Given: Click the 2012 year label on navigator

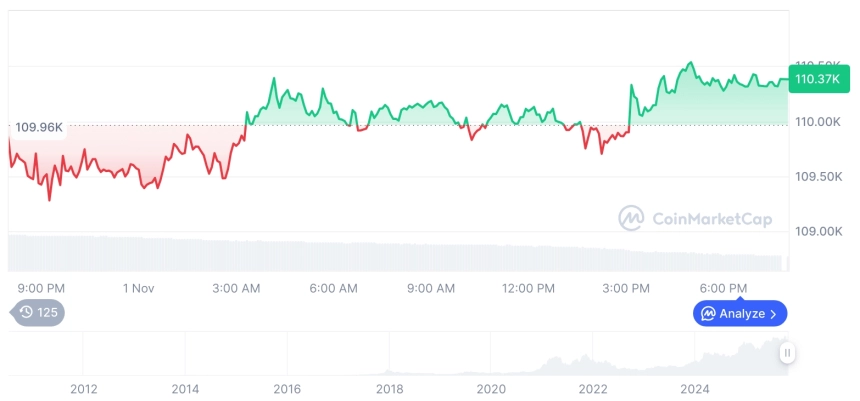Looking at the screenshot, I should coord(83,388).
